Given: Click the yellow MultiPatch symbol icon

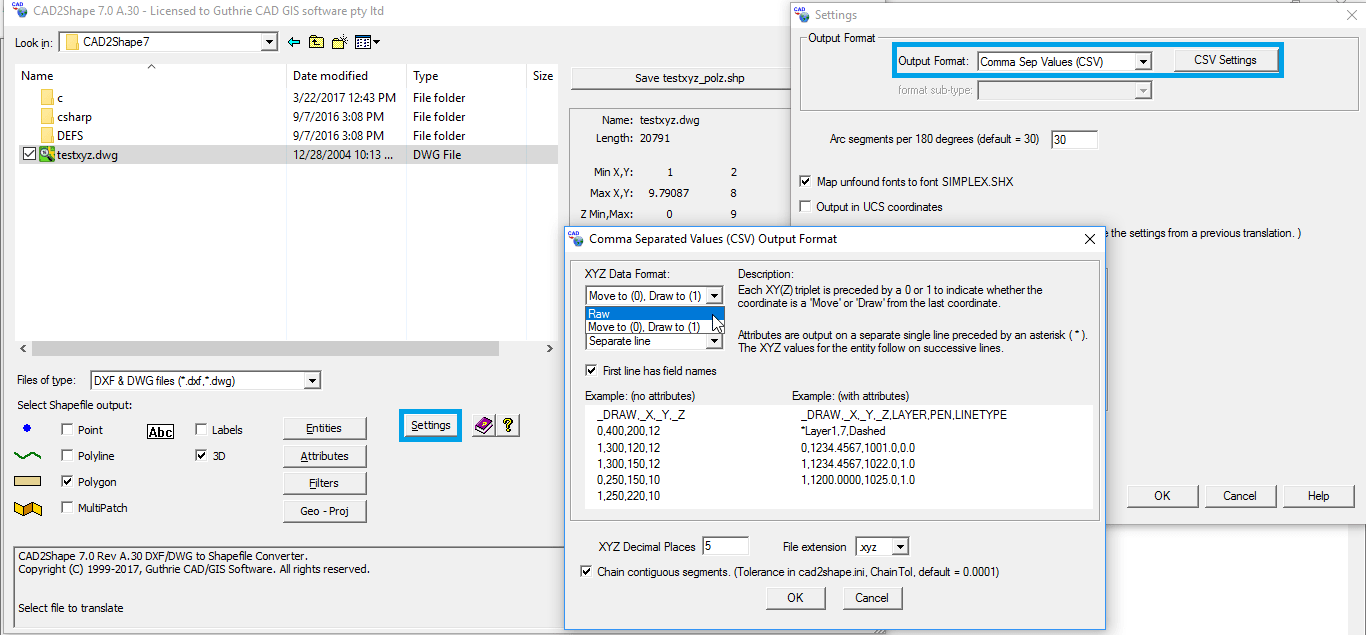Looking at the screenshot, I should point(28,508).
